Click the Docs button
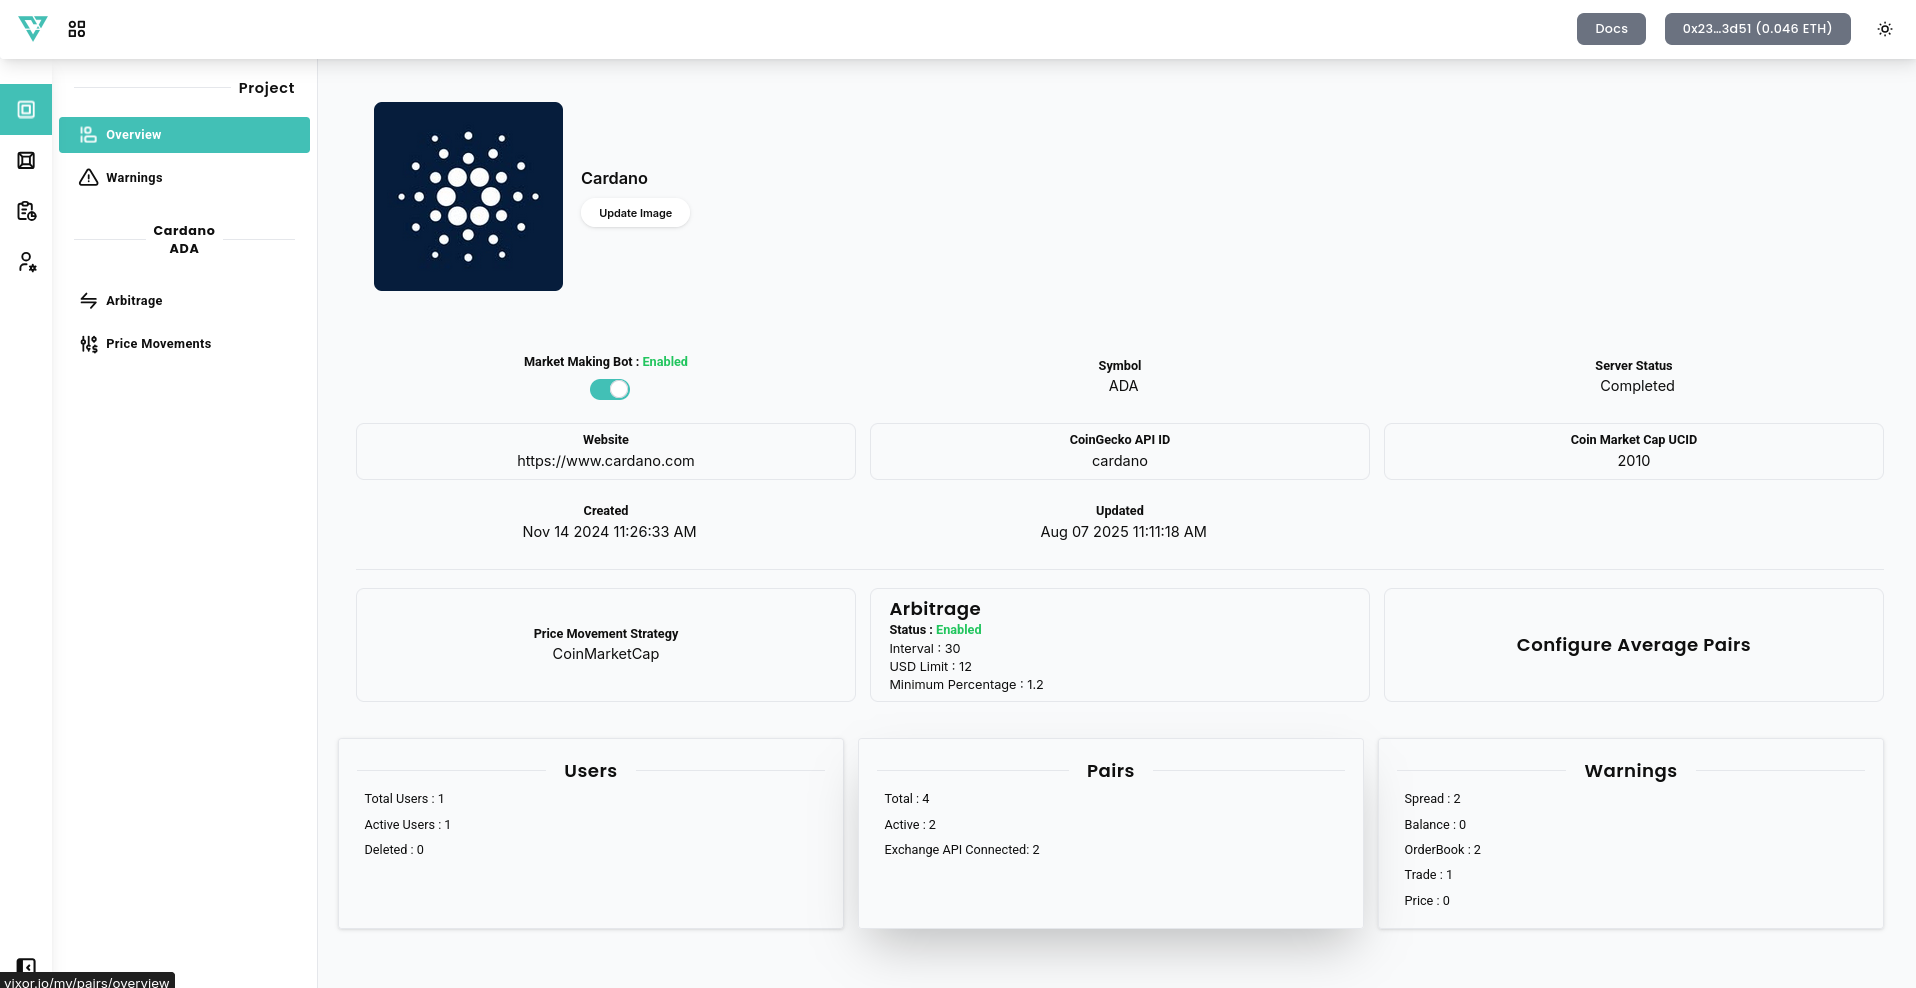 tap(1610, 29)
